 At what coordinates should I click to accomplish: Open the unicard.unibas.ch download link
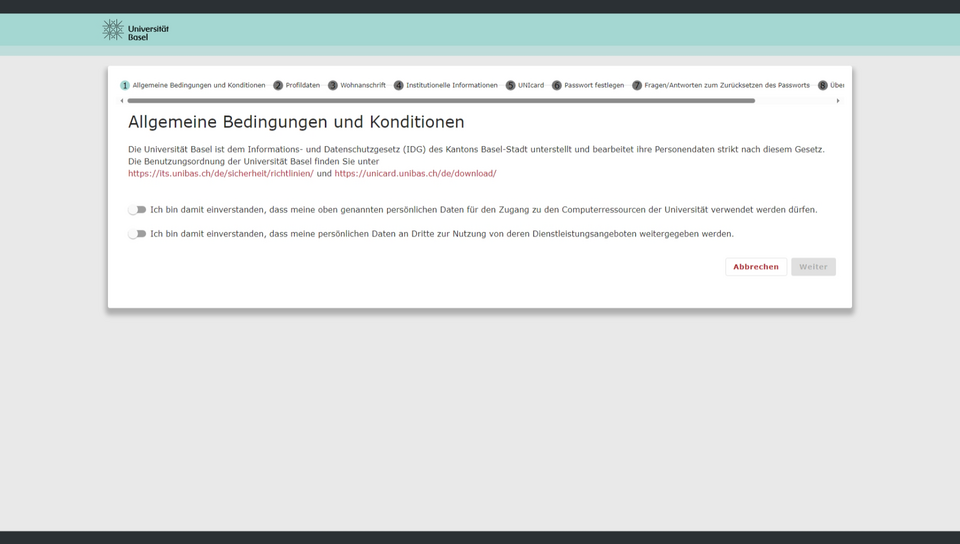[x=415, y=174]
